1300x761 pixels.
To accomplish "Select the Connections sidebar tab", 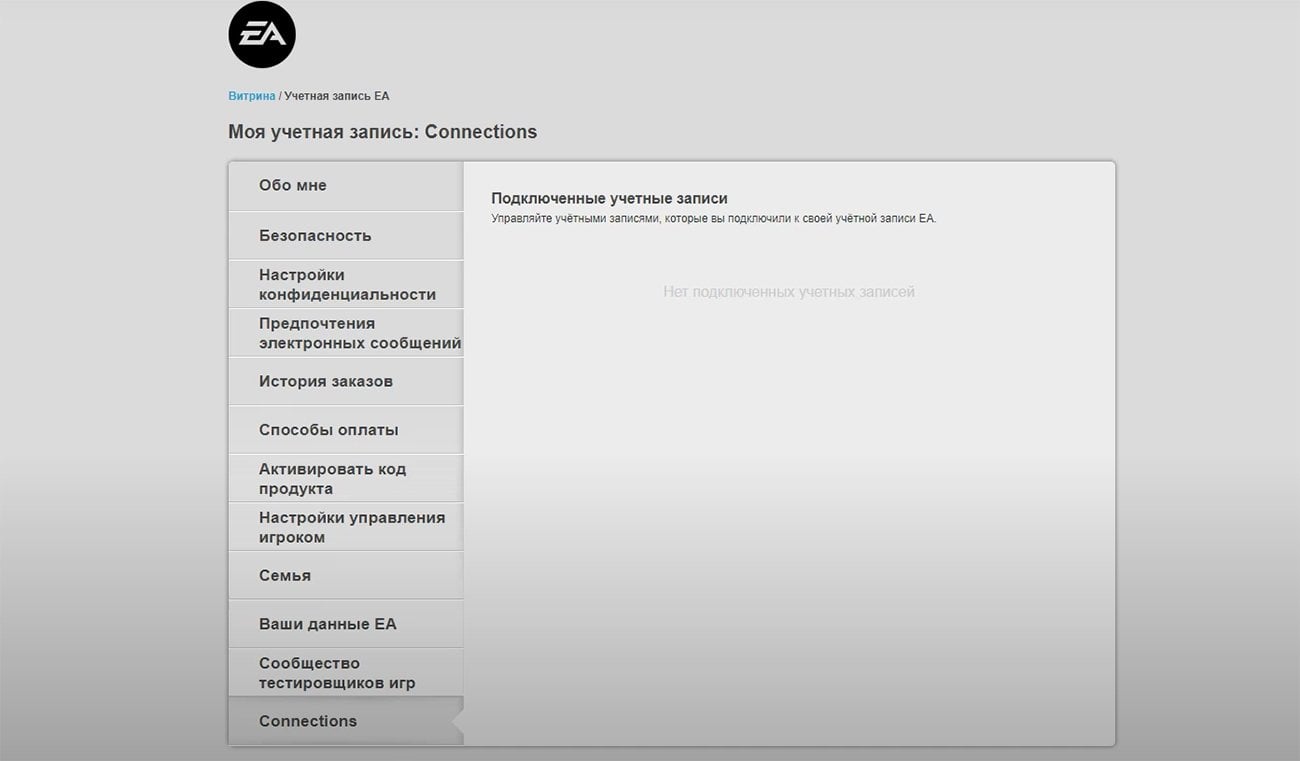I will pos(346,721).
